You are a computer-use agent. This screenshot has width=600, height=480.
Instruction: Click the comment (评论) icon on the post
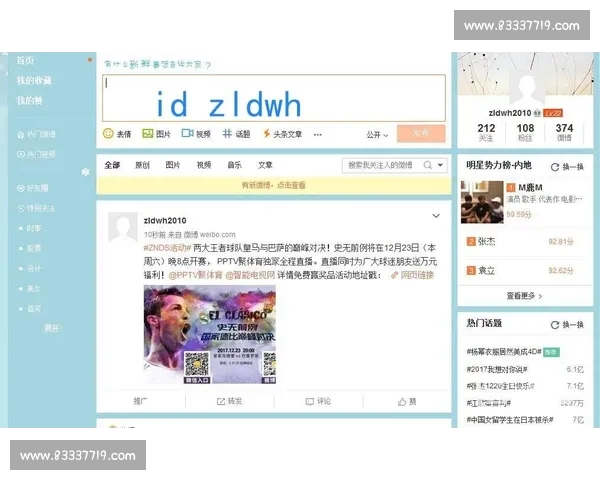click(x=310, y=401)
